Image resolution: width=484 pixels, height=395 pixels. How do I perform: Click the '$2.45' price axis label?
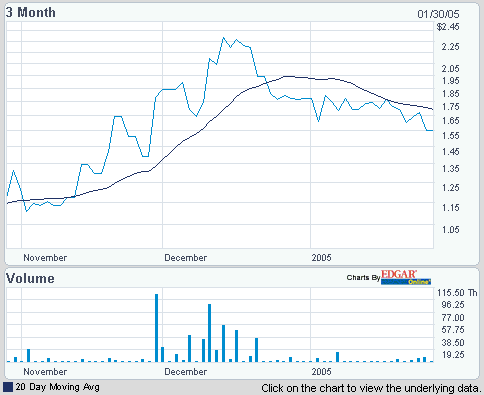(x=448, y=27)
